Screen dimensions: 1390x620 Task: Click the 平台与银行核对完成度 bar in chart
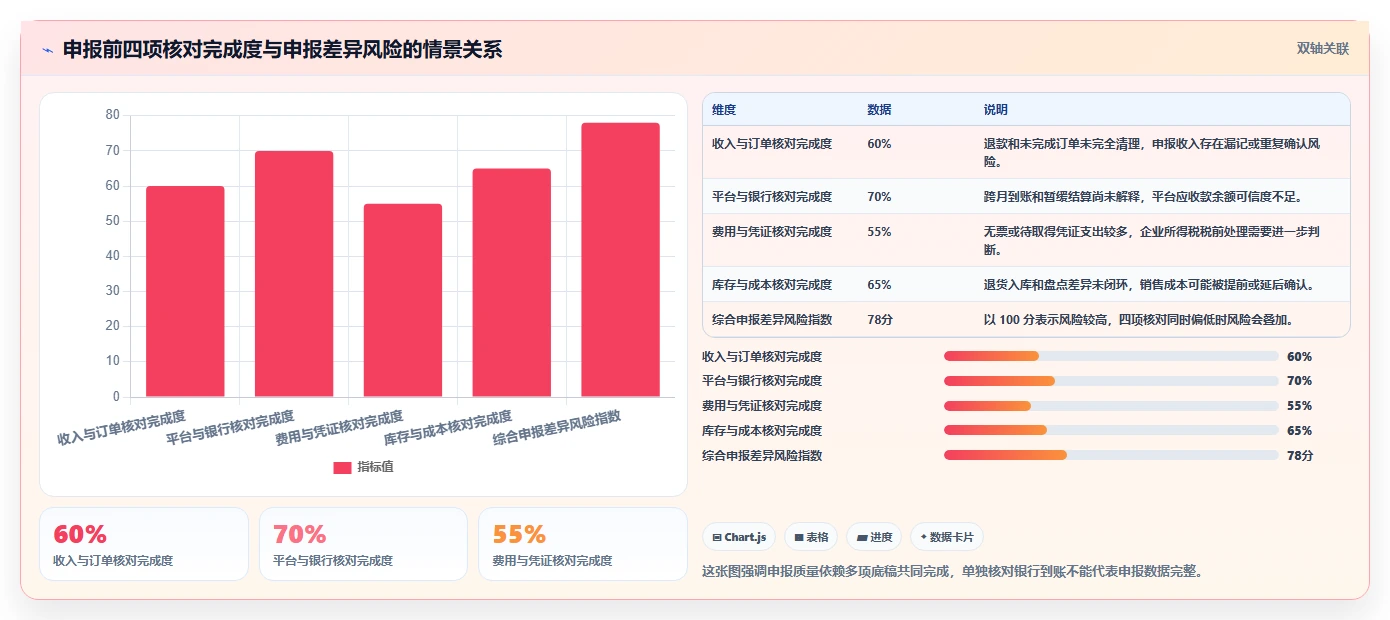[294, 274]
